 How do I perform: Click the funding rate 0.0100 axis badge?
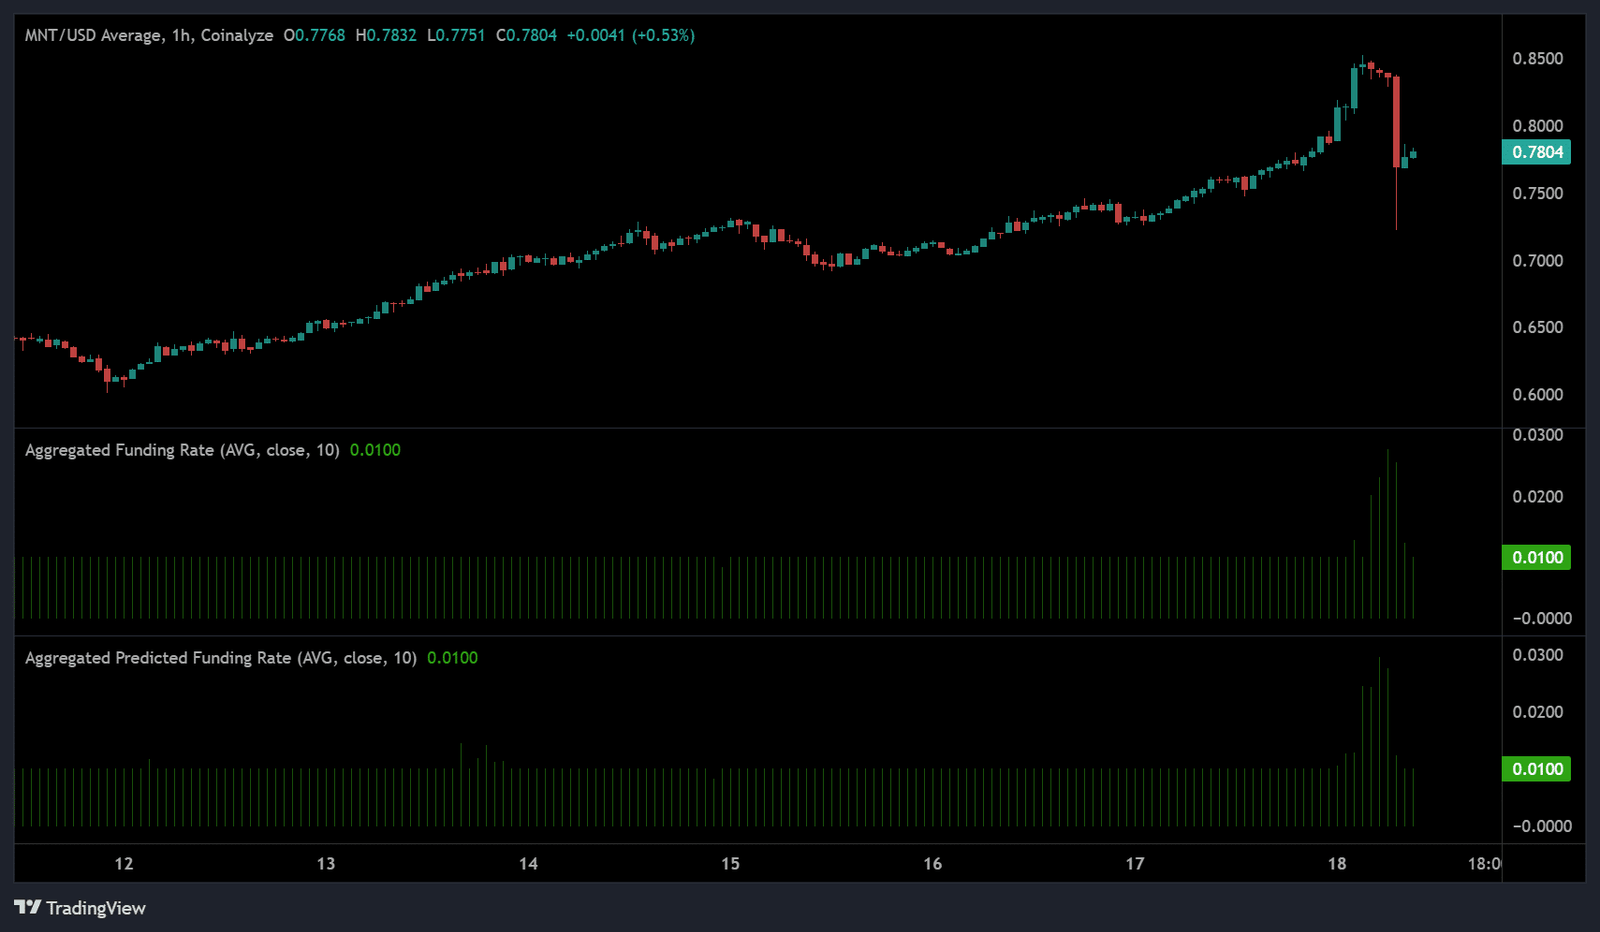[1536, 557]
